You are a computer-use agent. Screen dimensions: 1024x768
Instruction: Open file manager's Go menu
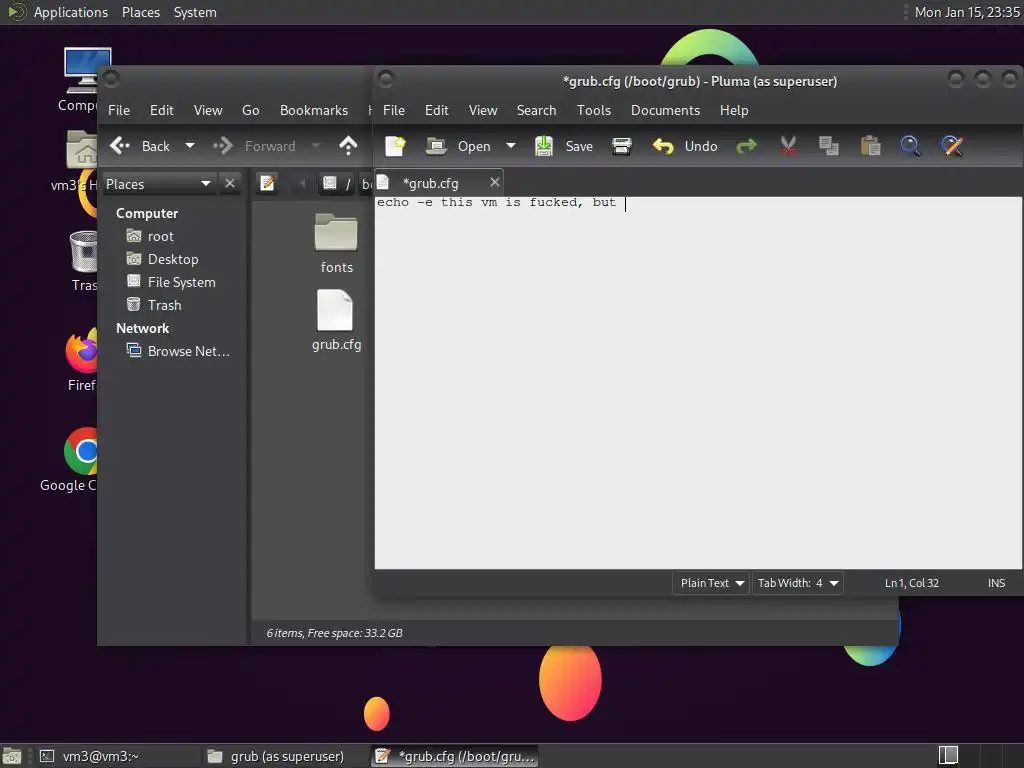[251, 110]
